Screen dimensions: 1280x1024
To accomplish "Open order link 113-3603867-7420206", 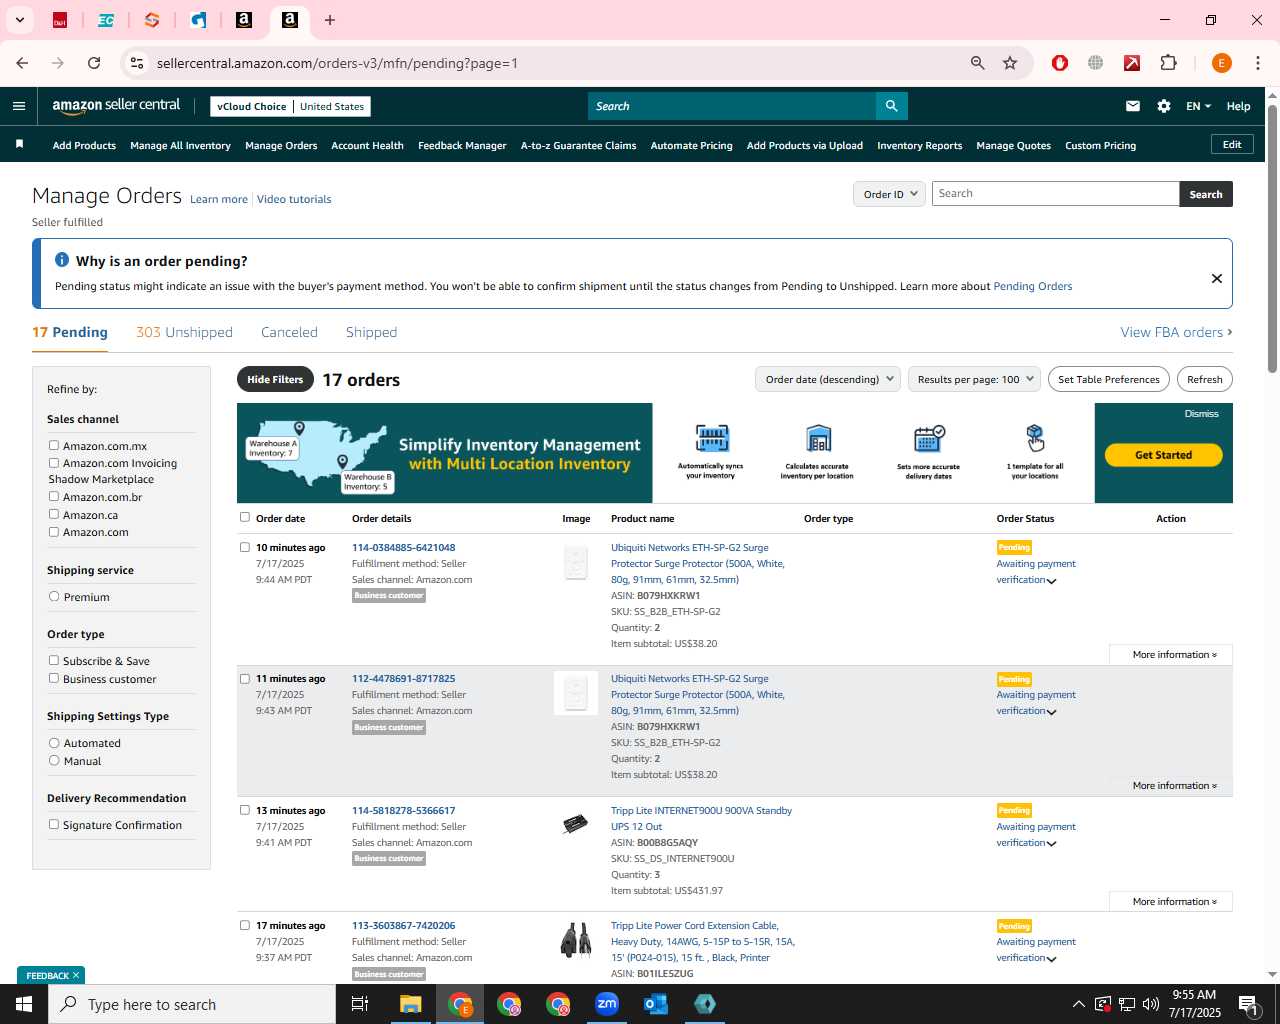I will [x=403, y=925].
